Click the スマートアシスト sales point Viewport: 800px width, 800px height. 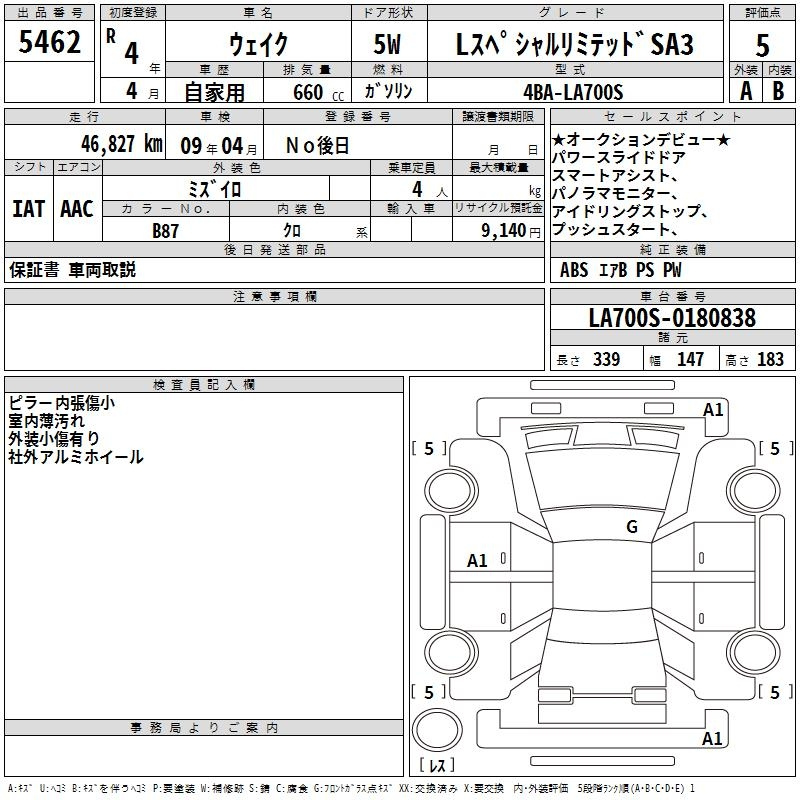pos(615,176)
